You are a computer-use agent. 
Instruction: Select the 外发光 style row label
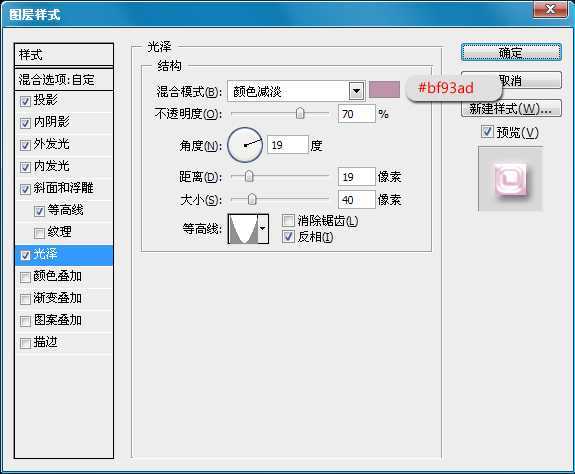[x=51, y=143]
